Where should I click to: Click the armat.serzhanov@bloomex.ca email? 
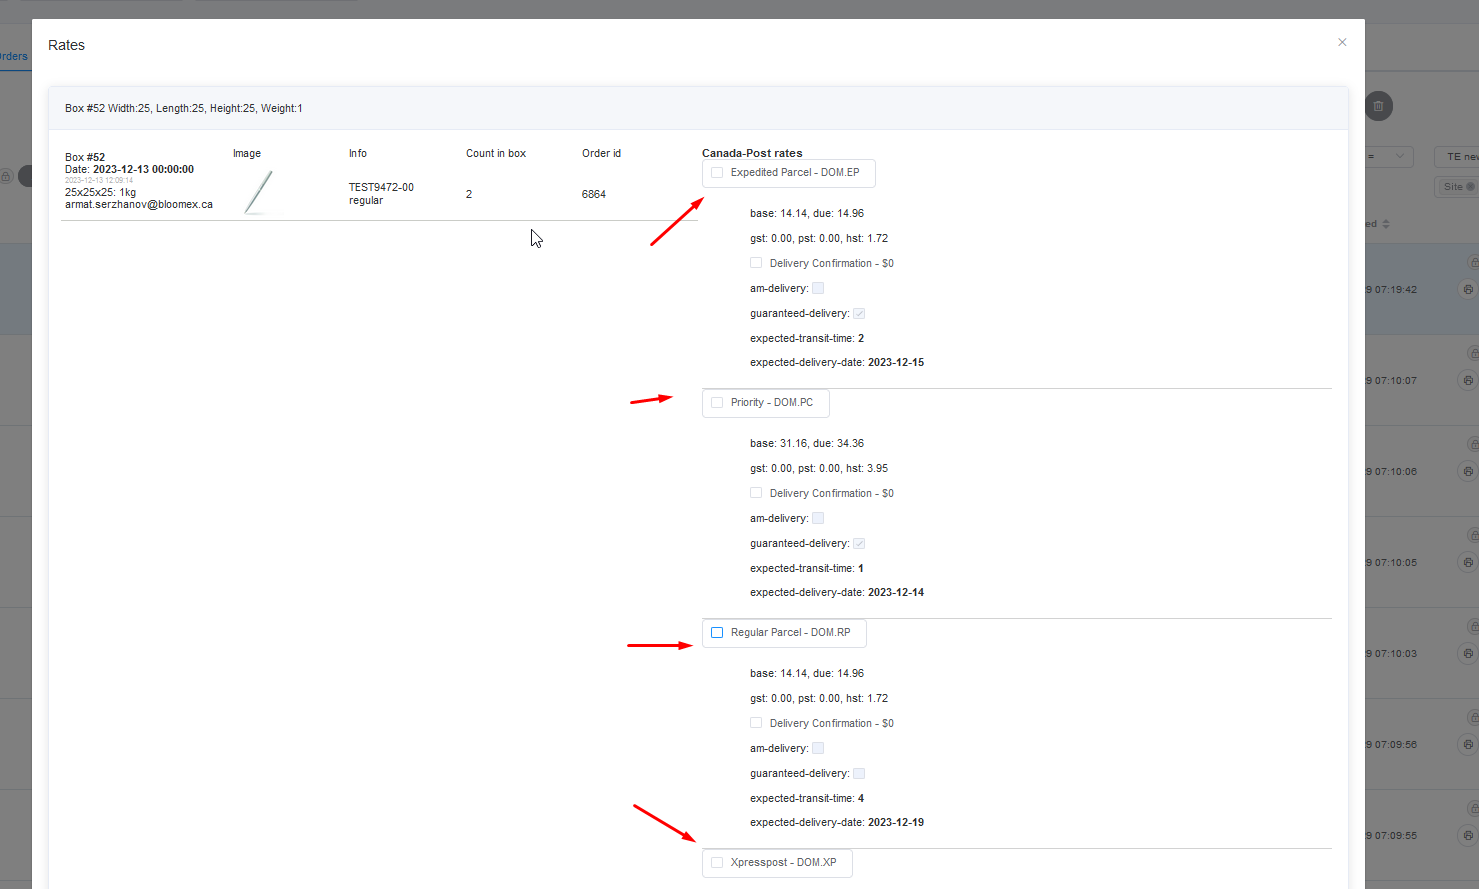[x=139, y=204]
